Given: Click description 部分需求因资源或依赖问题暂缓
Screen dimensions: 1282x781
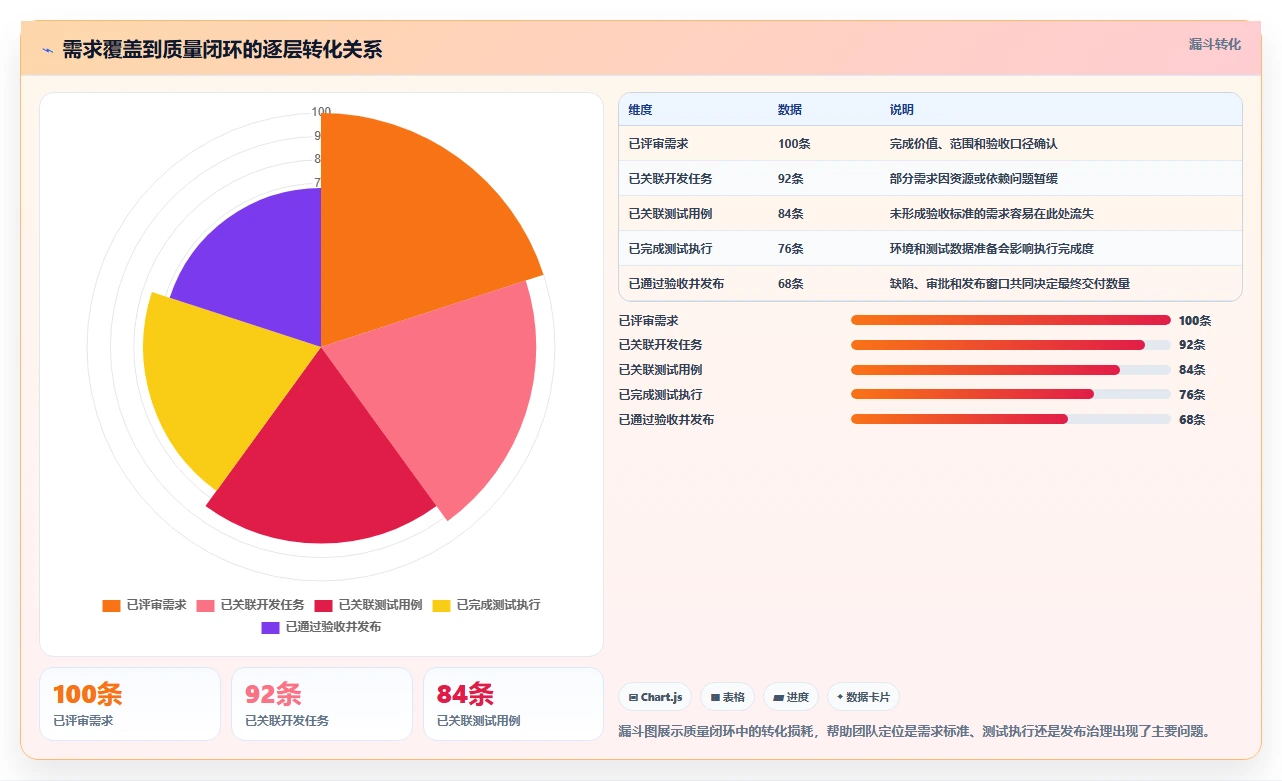Looking at the screenshot, I should 973,179.
